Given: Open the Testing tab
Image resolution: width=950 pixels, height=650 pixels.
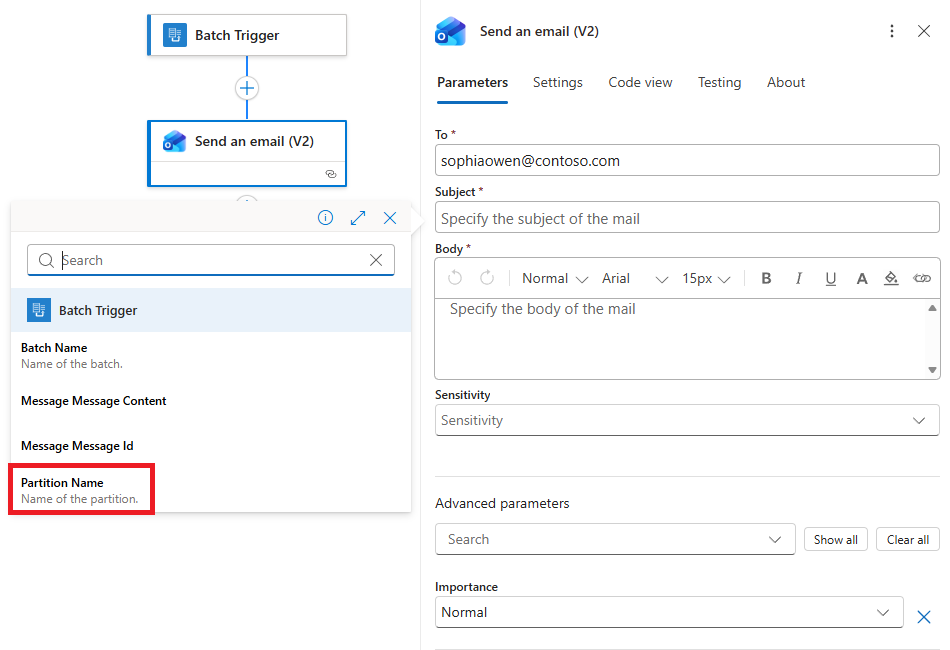Looking at the screenshot, I should (x=719, y=82).
